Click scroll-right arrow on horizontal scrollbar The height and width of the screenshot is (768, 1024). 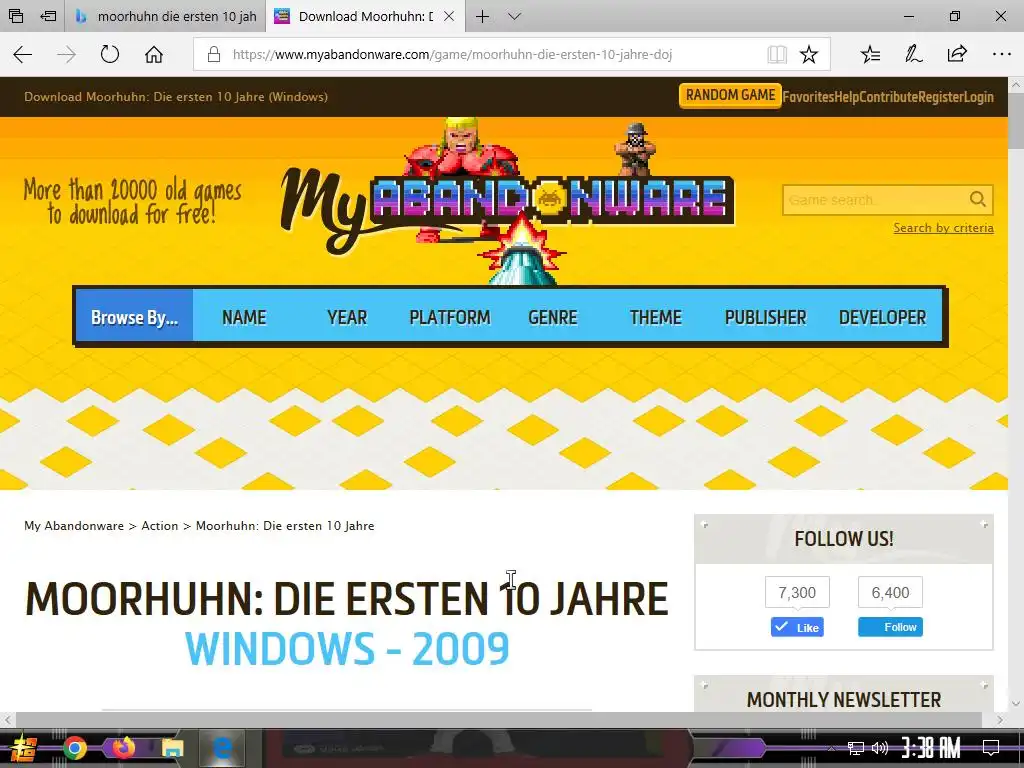[999, 720]
